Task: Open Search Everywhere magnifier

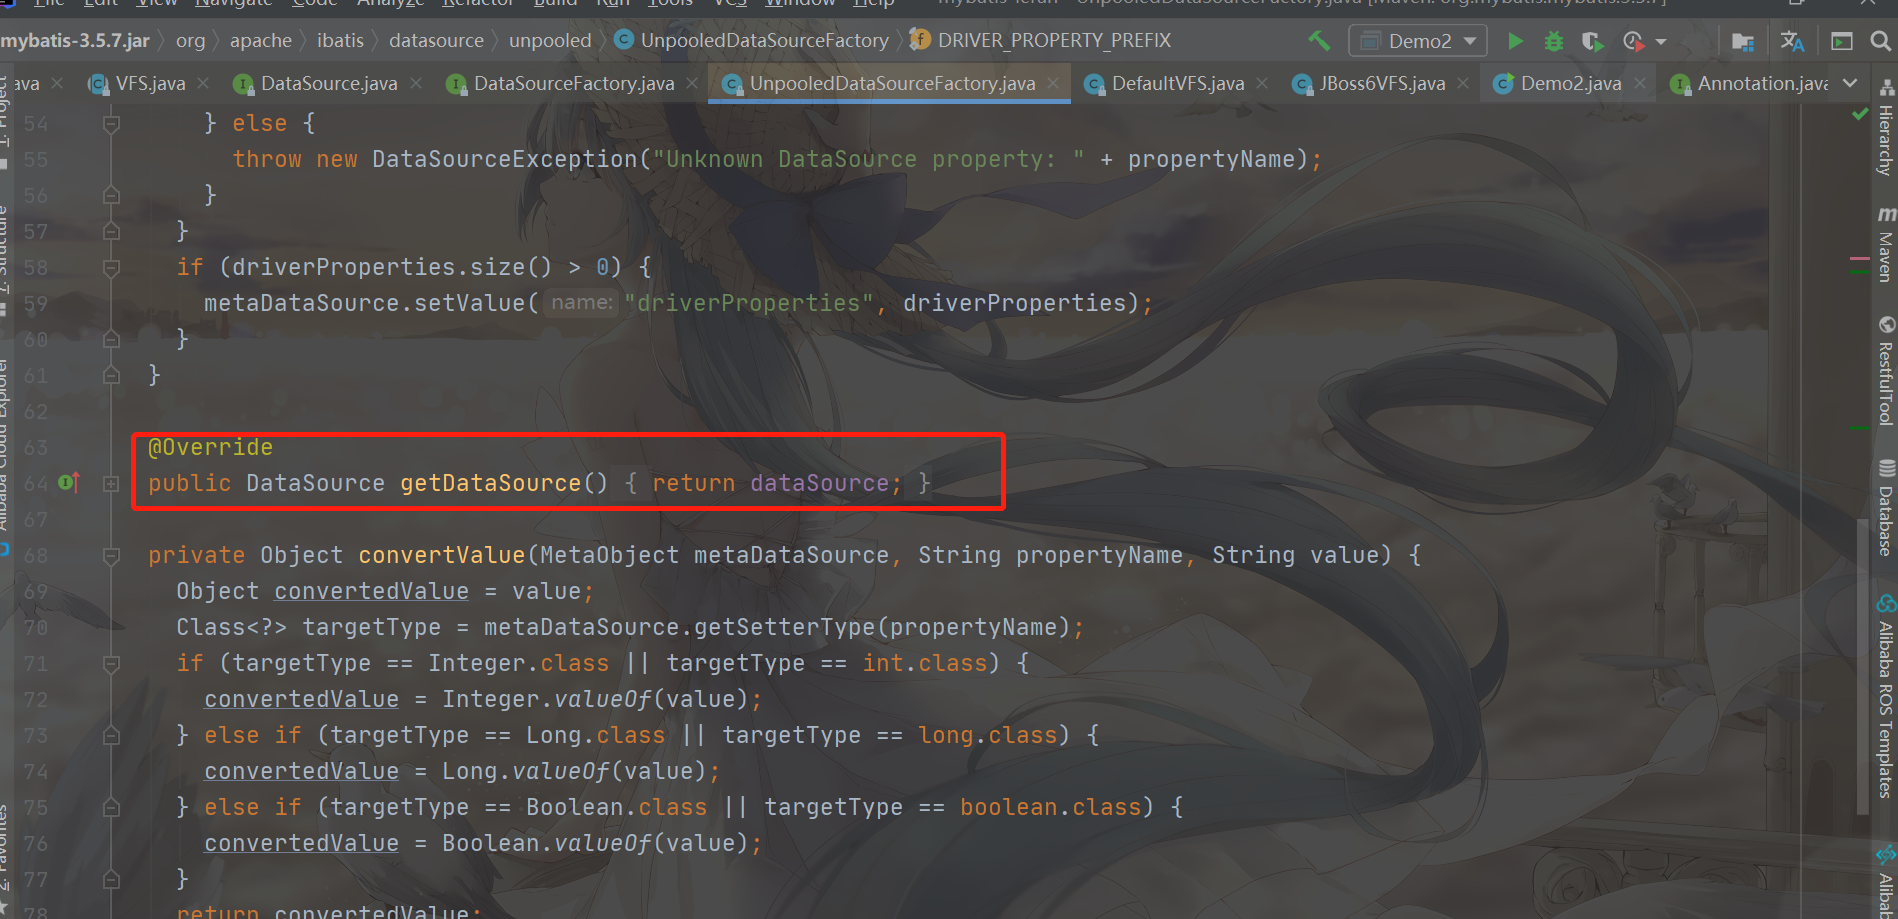Action: [1880, 41]
